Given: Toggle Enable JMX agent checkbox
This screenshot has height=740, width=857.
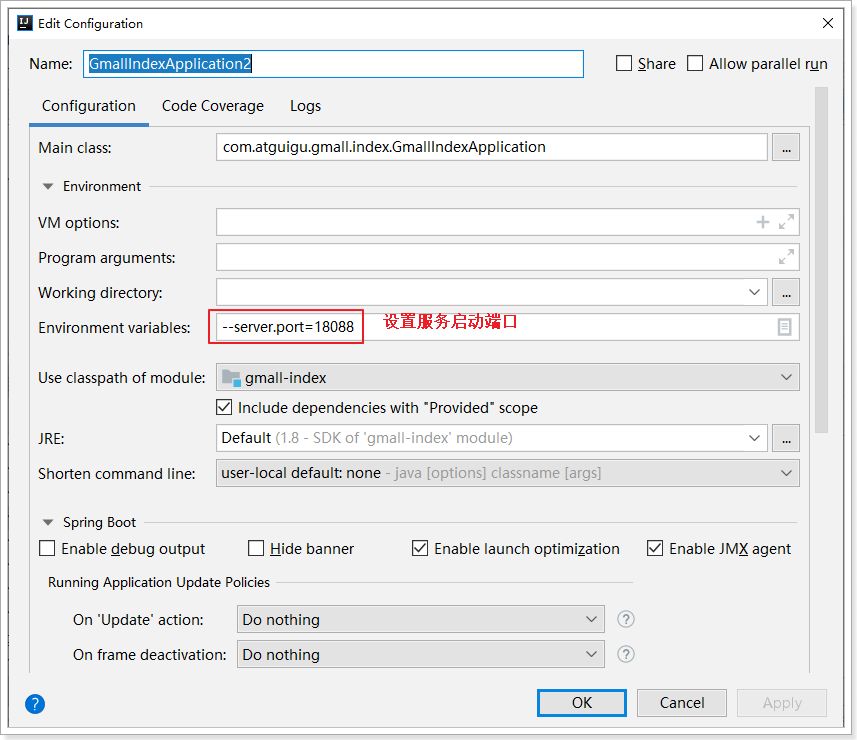Looking at the screenshot, I should click(x=655, y=548).
